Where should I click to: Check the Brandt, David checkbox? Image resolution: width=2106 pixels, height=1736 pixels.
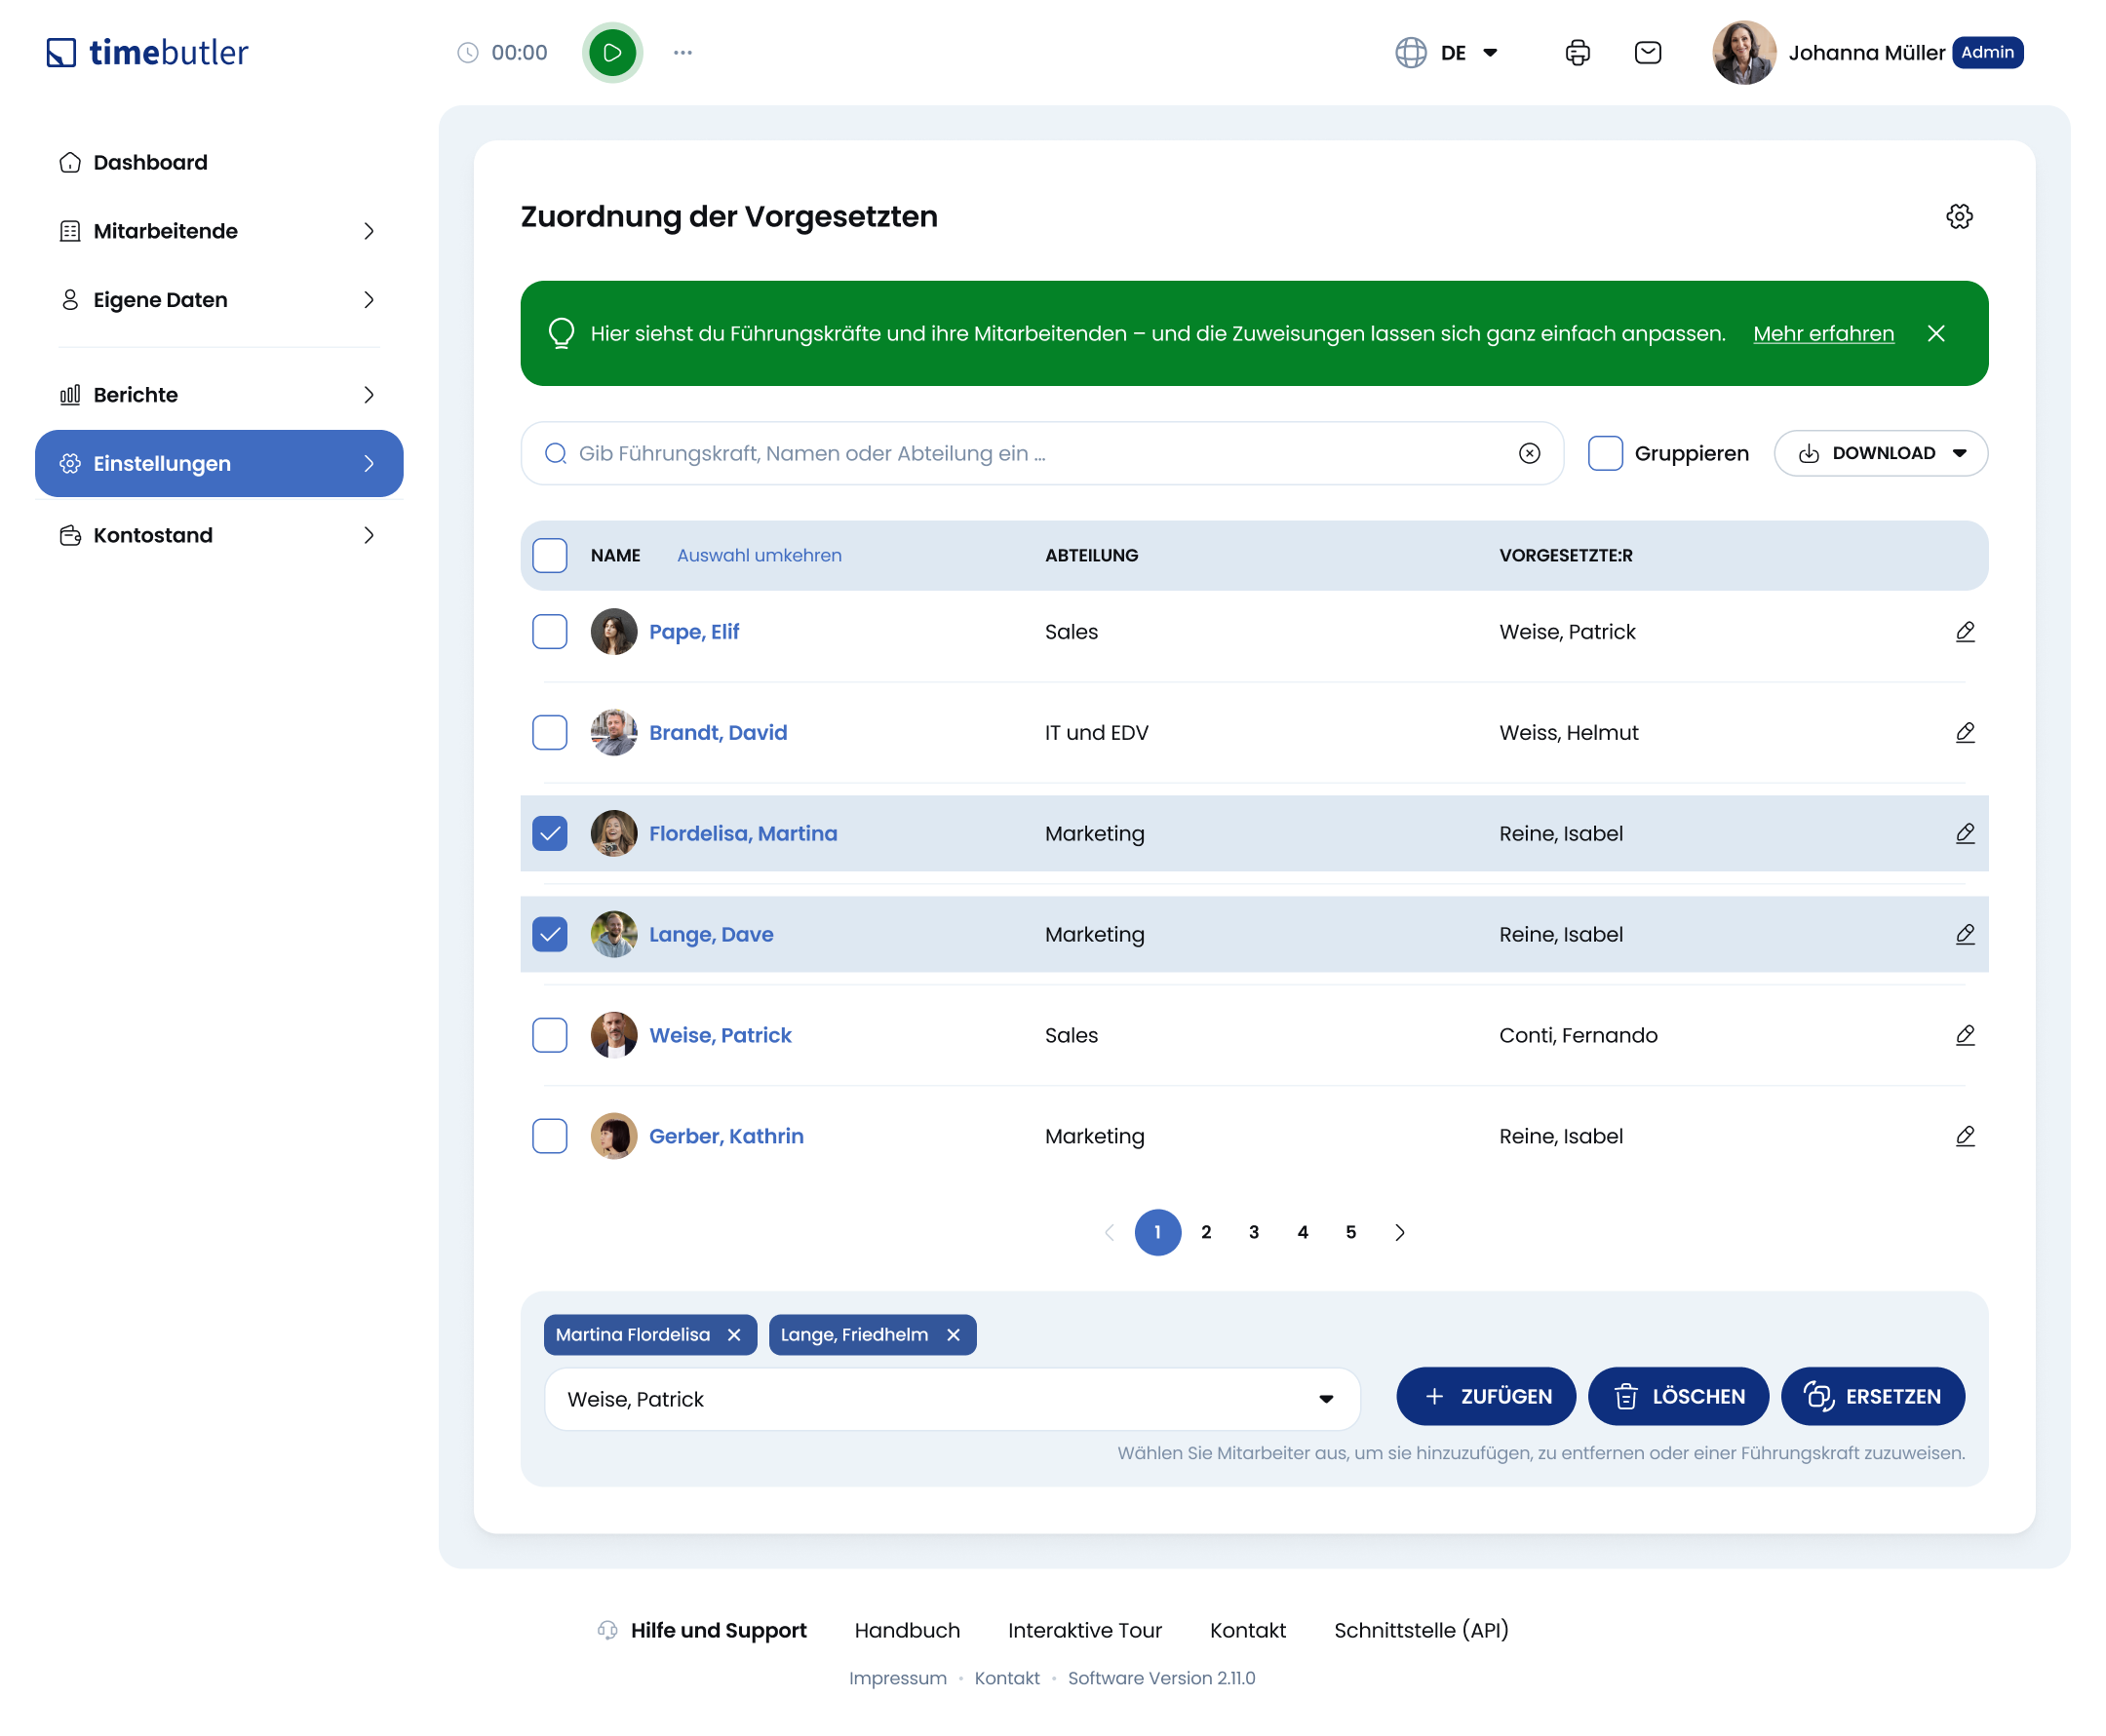point(550,733)
